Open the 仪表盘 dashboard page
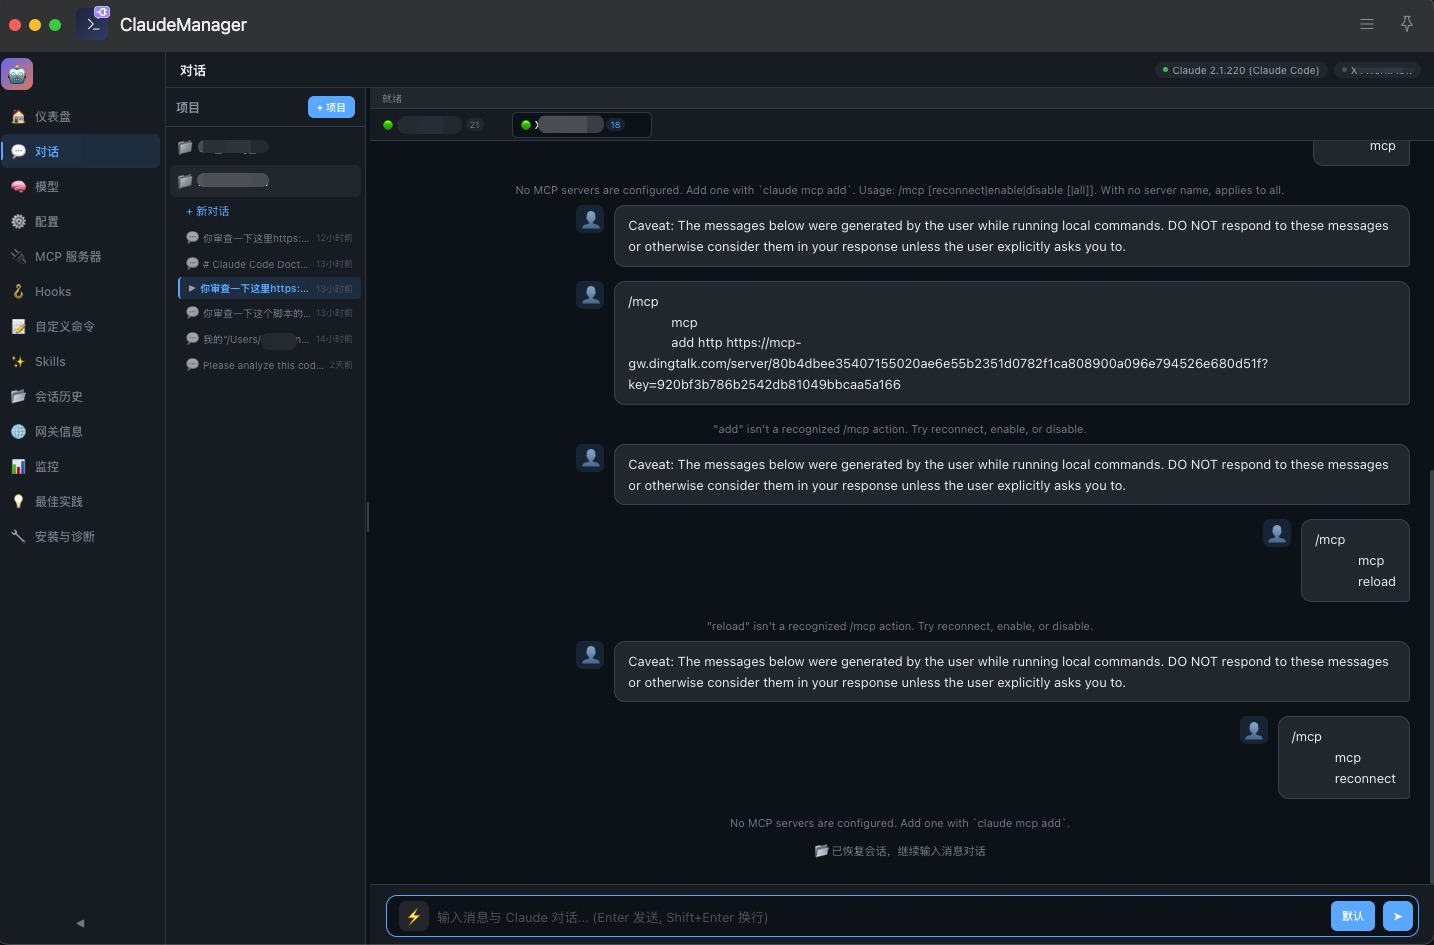The image size is (1434, 945). 80,117
